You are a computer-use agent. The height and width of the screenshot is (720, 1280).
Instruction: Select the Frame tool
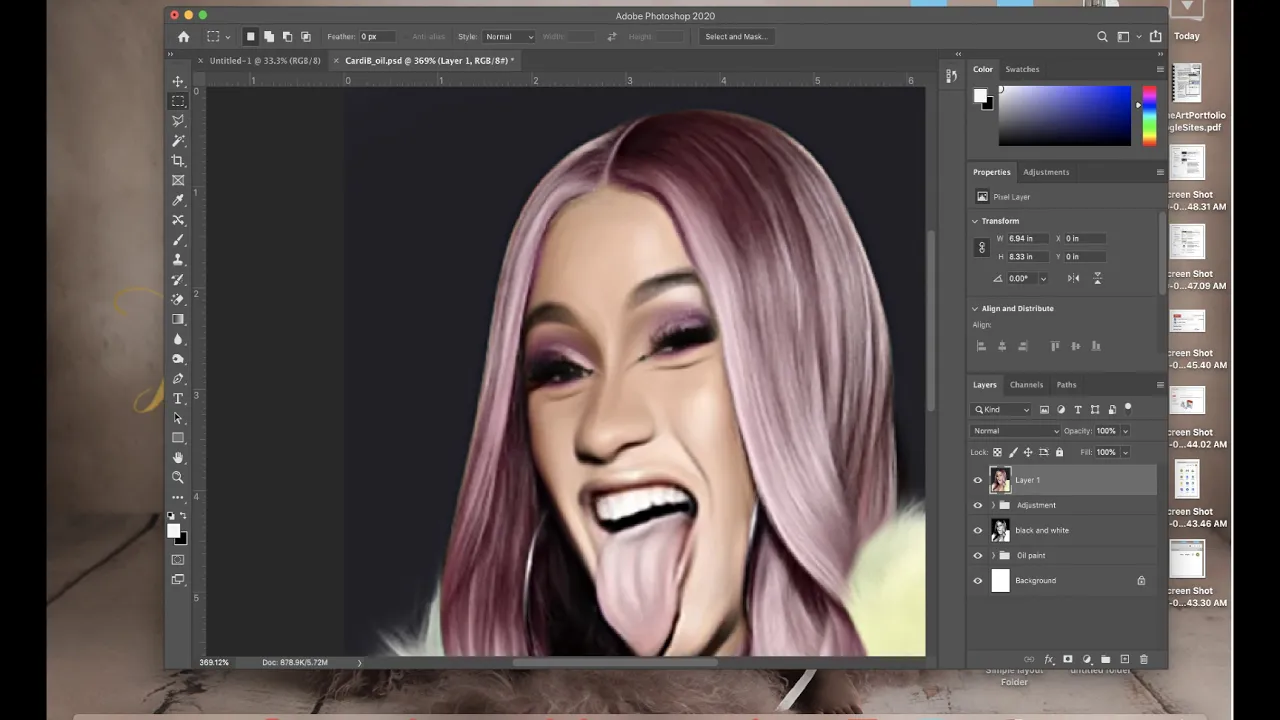[178, 180]
